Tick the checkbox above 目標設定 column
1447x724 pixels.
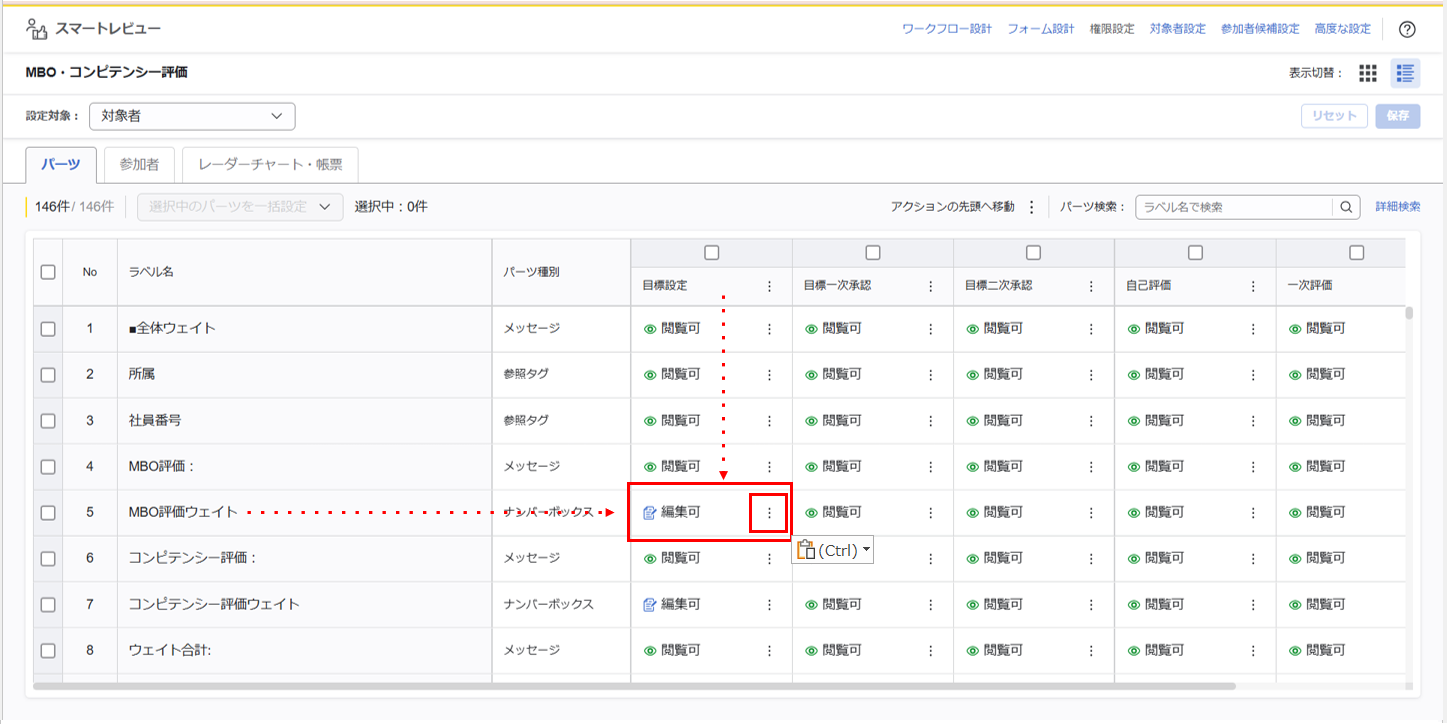coord(712,253)
